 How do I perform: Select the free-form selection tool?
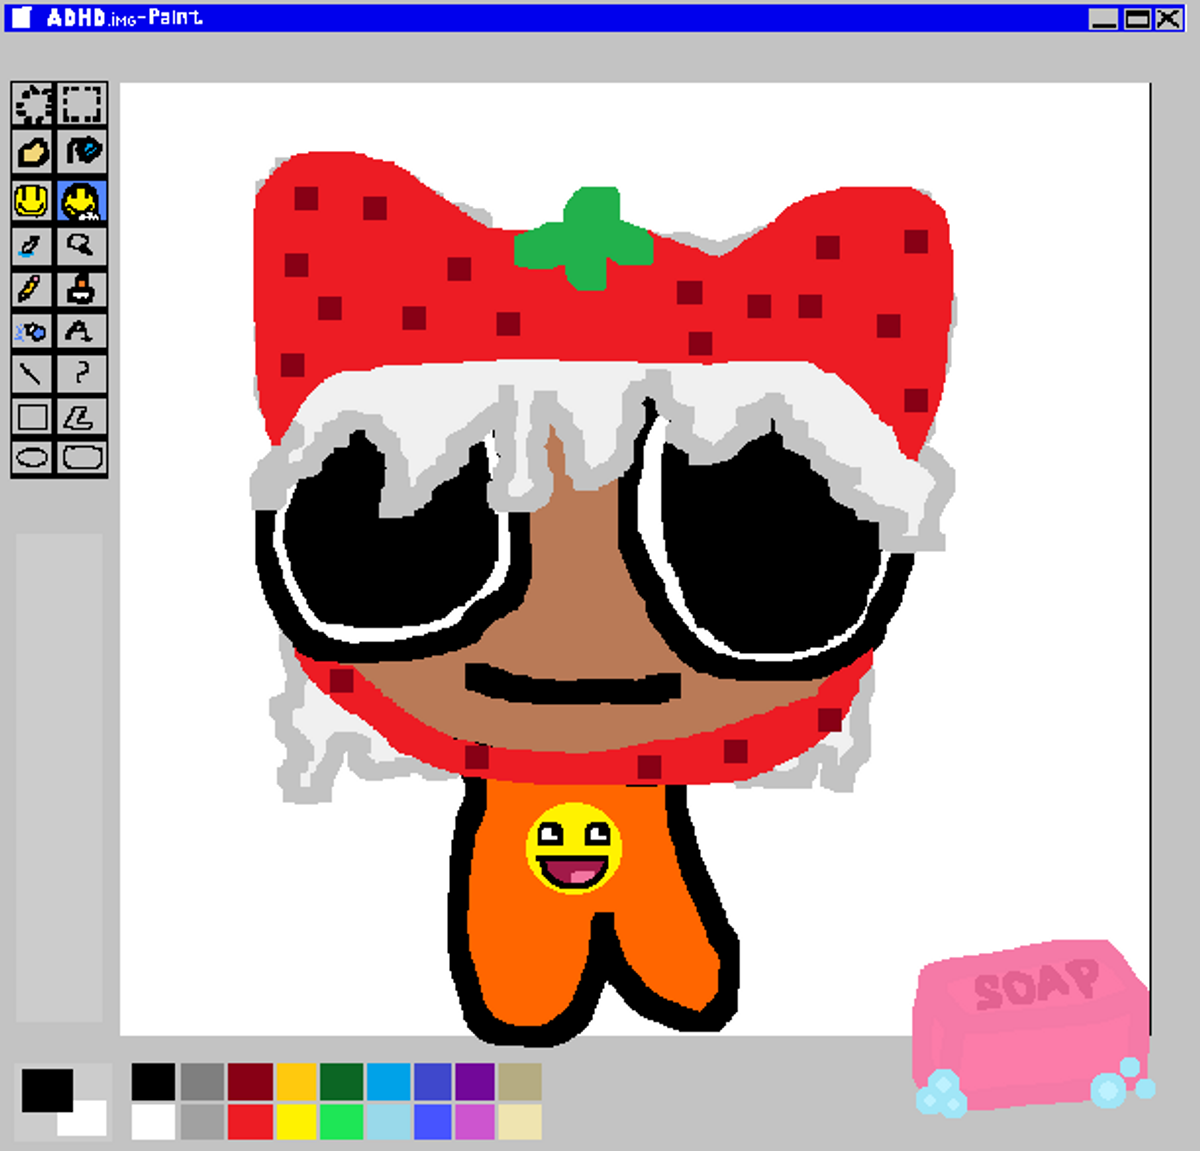point(33,104)
